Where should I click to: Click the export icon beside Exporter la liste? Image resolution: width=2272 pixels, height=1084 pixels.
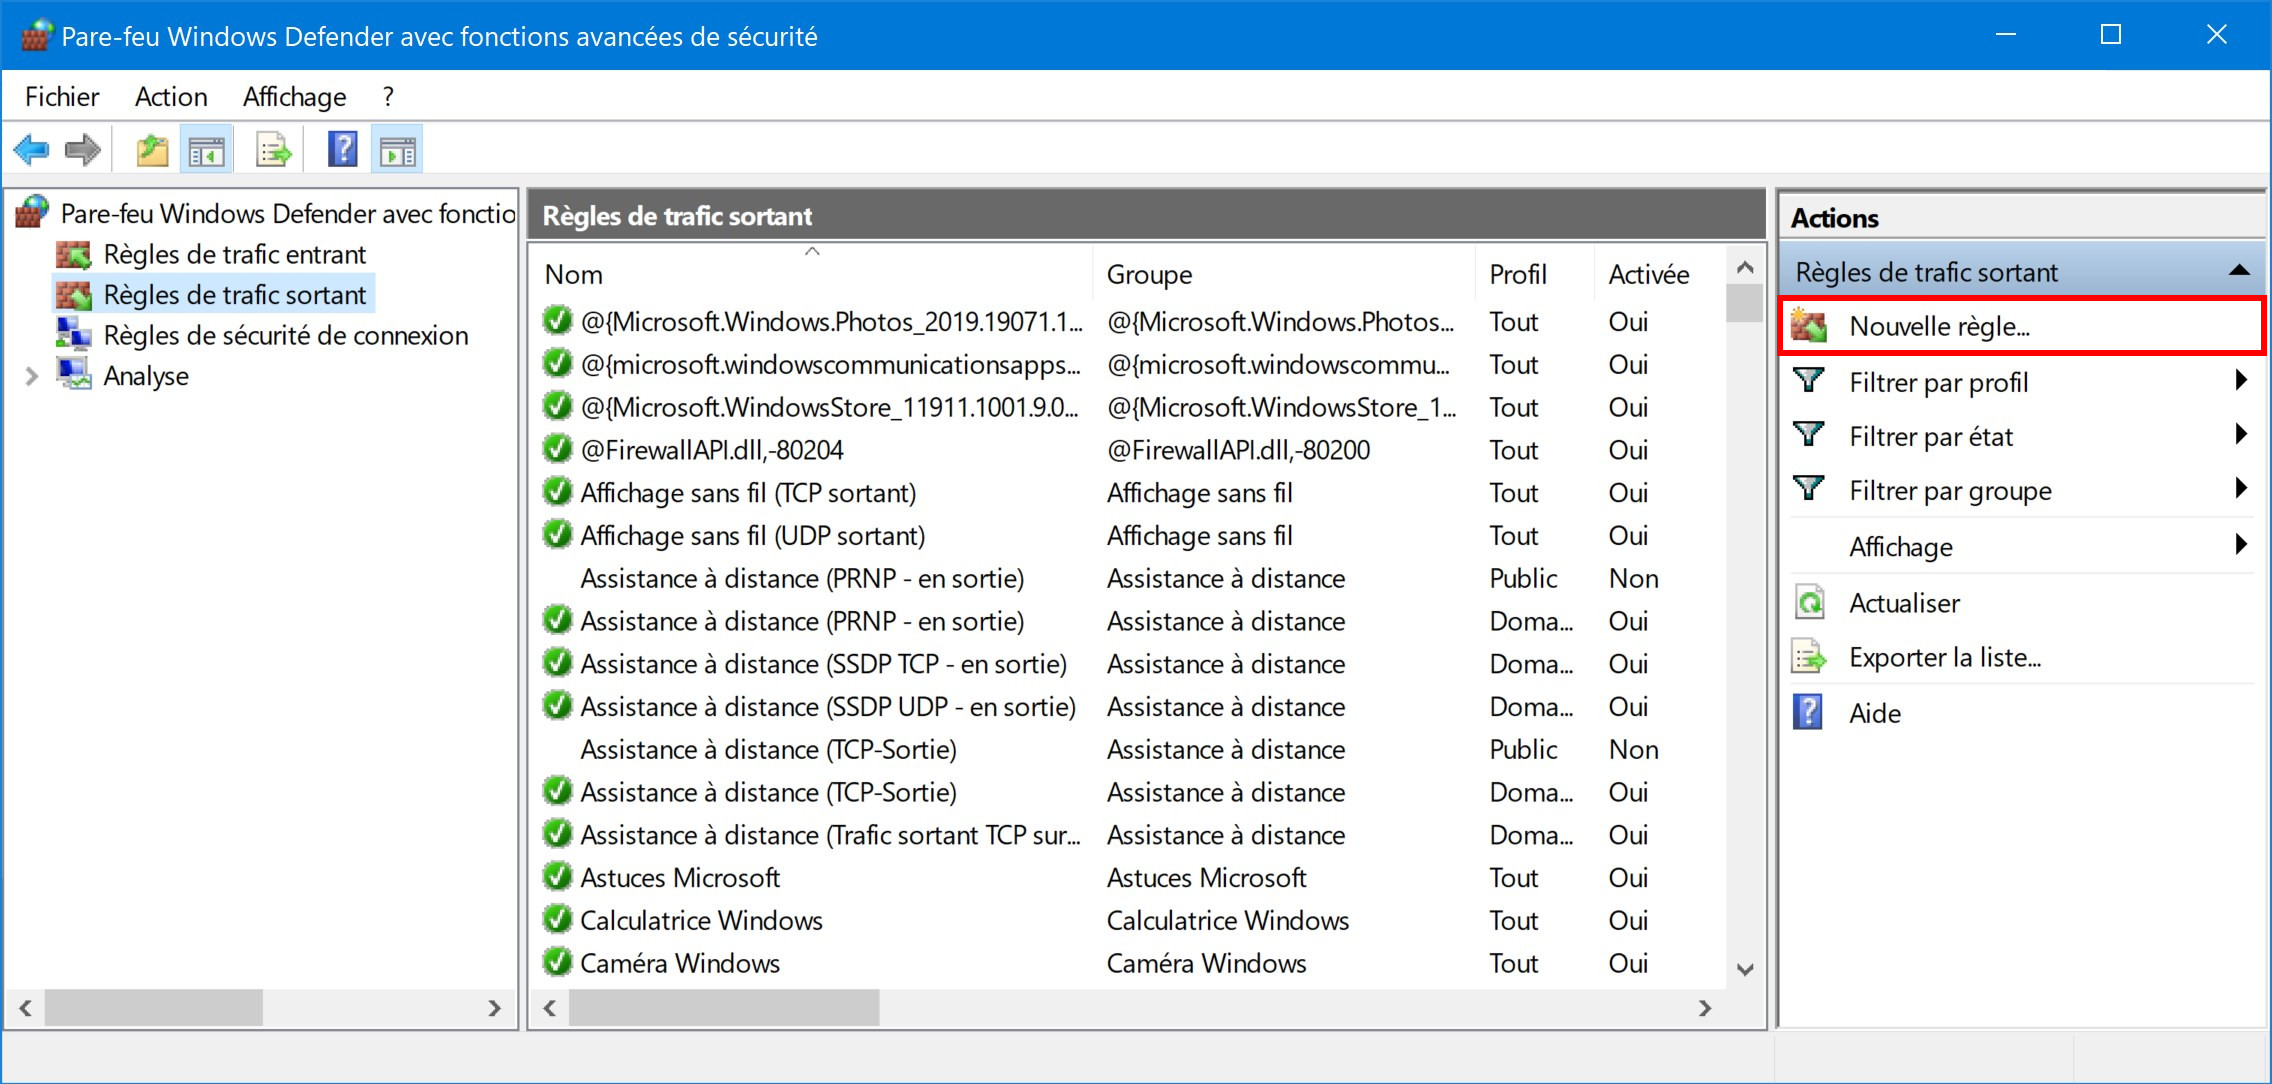pos(1809,657)
